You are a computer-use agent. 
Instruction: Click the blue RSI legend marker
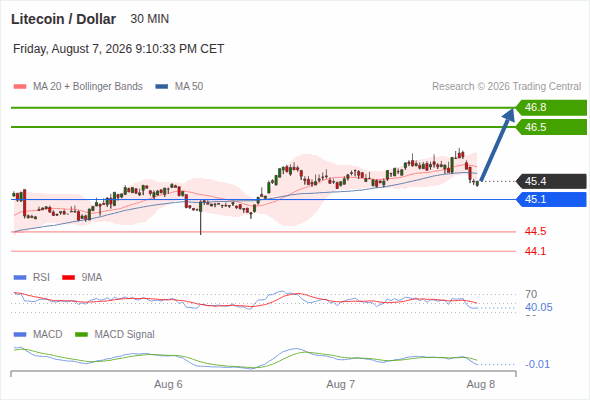click(x=20, y=278)
